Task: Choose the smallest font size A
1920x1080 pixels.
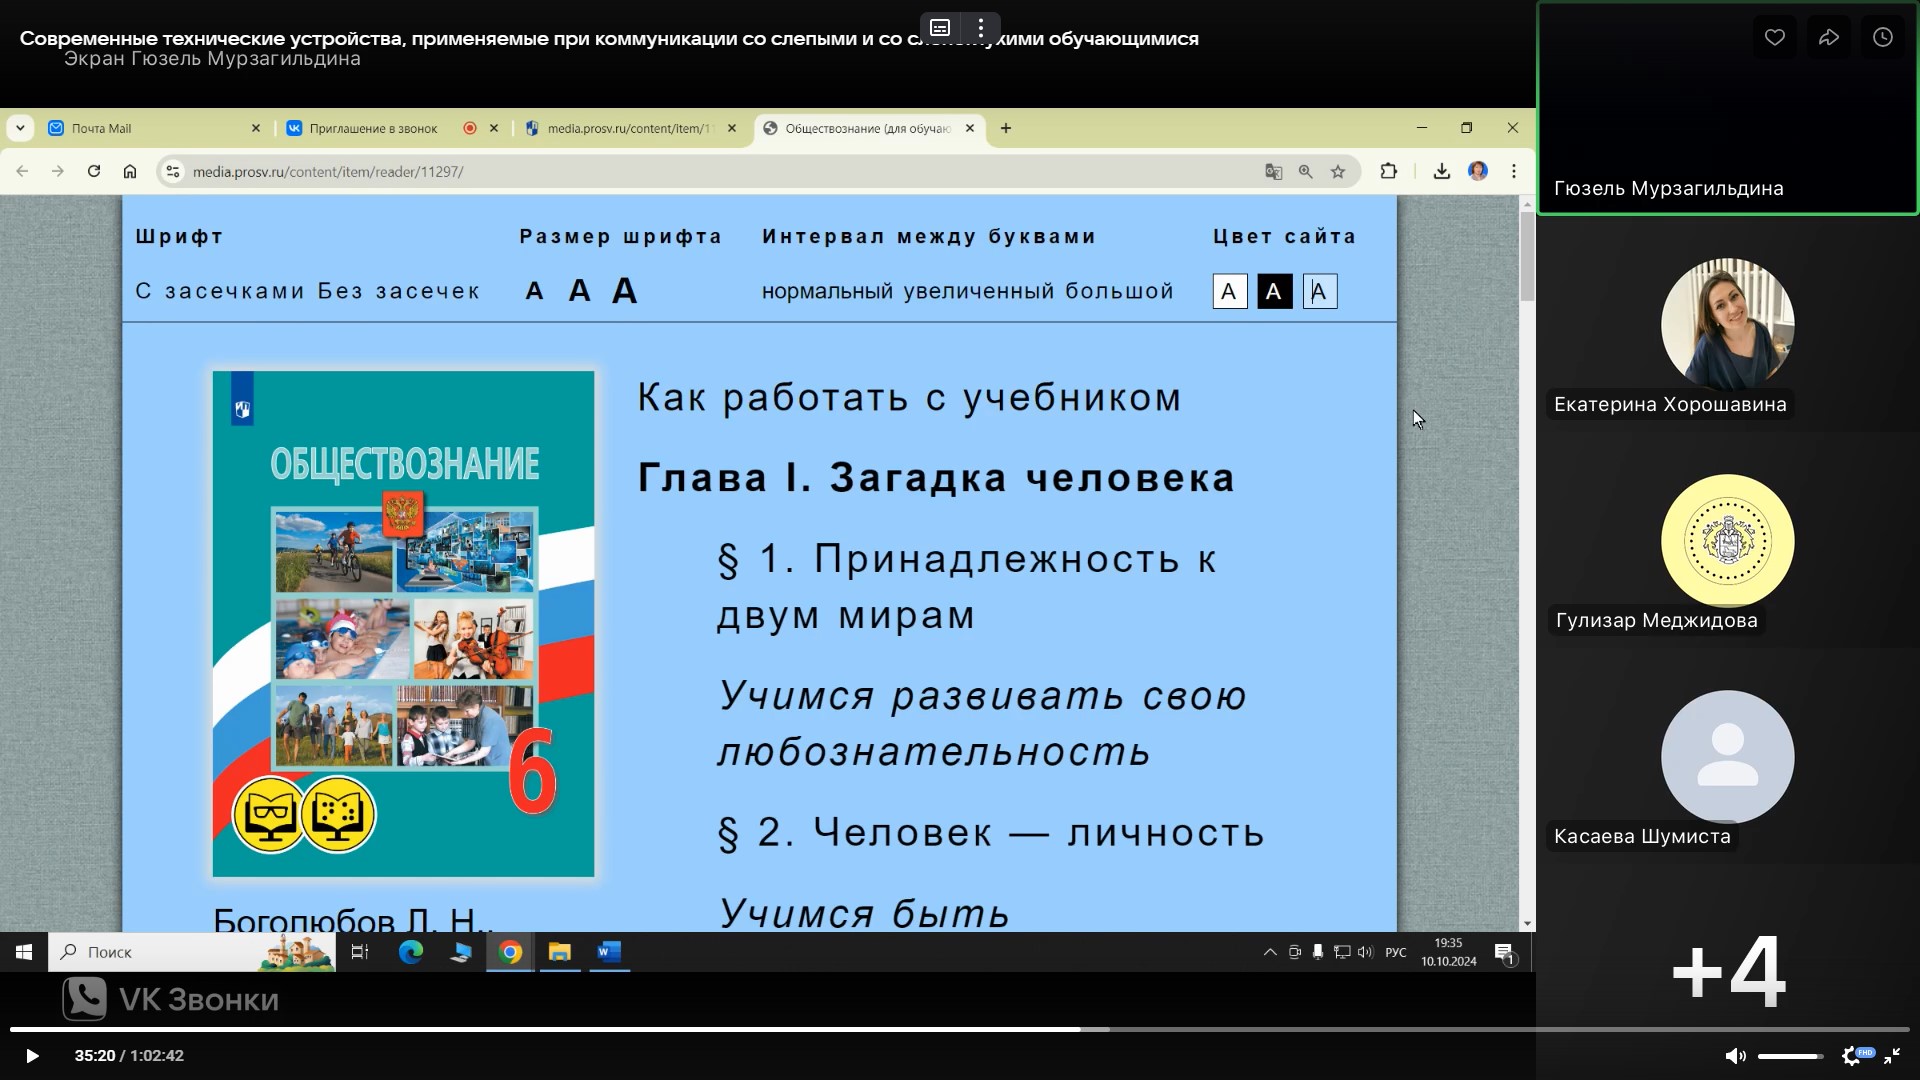Action: pyautogui.click(x=534, y=292)
